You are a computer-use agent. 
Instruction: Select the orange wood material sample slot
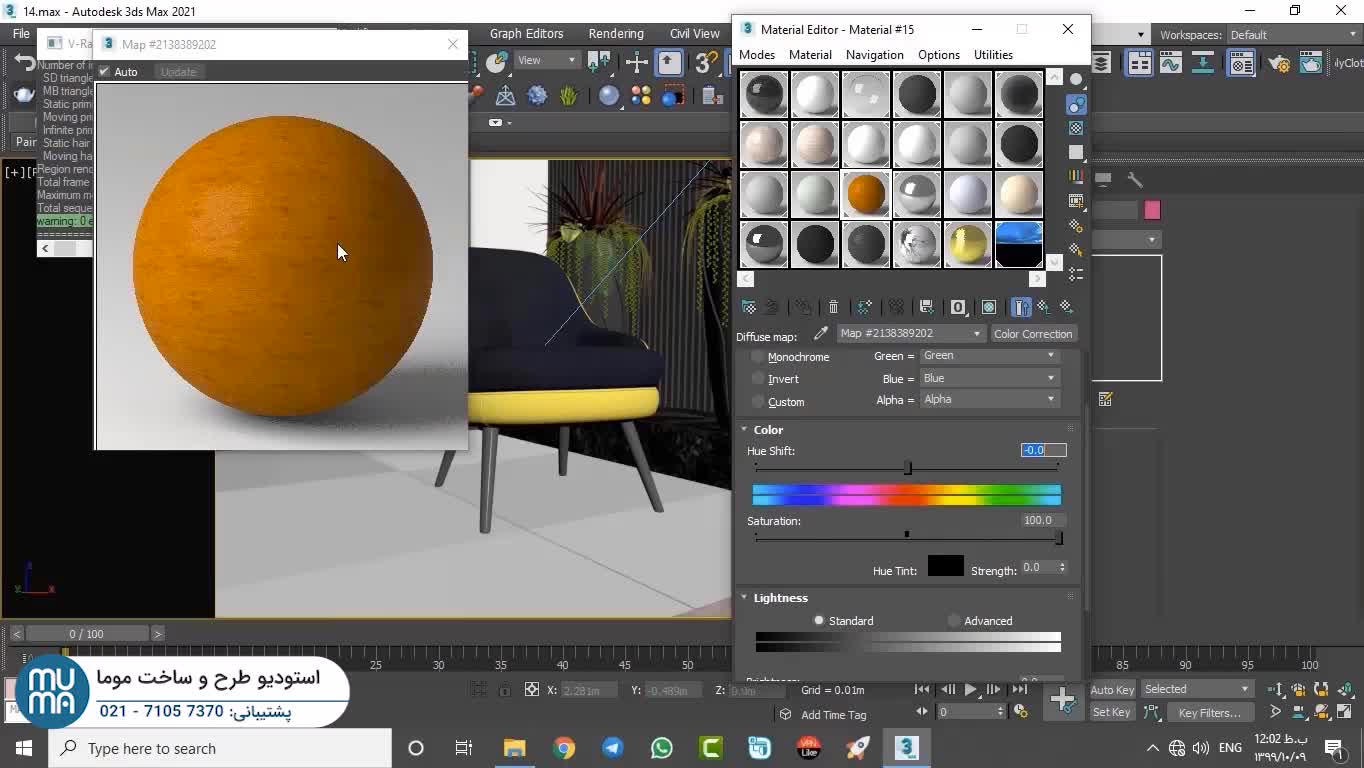[866, 194]
